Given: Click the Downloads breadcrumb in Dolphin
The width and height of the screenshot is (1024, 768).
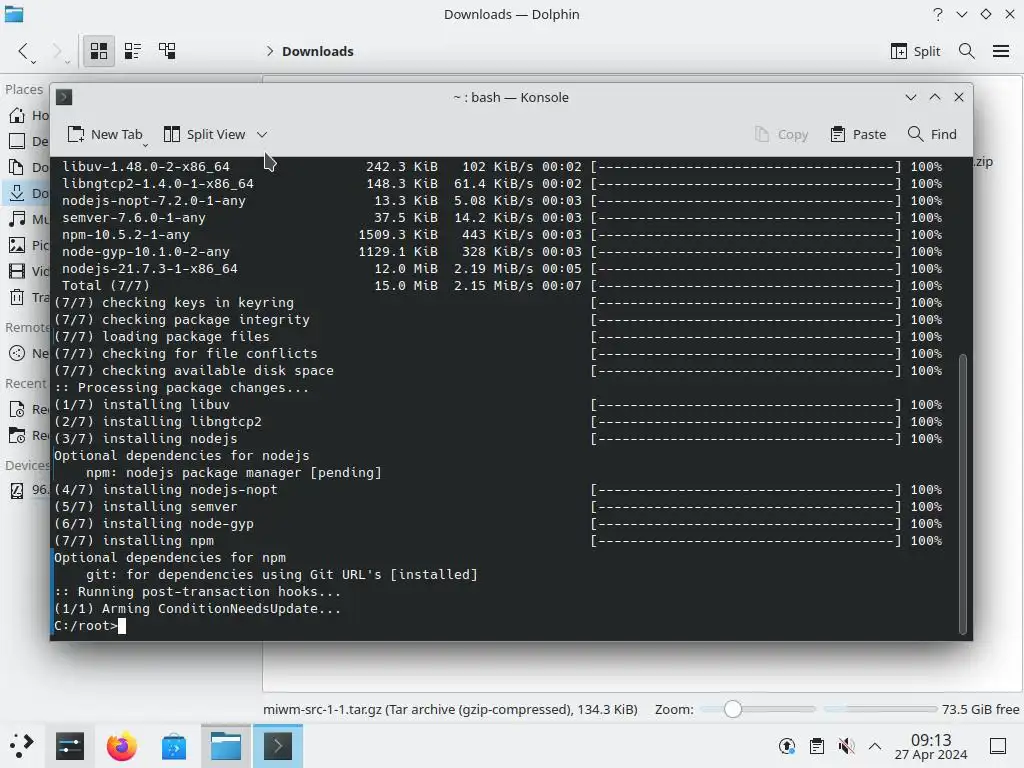Looking at the screenshot, I should (317, 52).
